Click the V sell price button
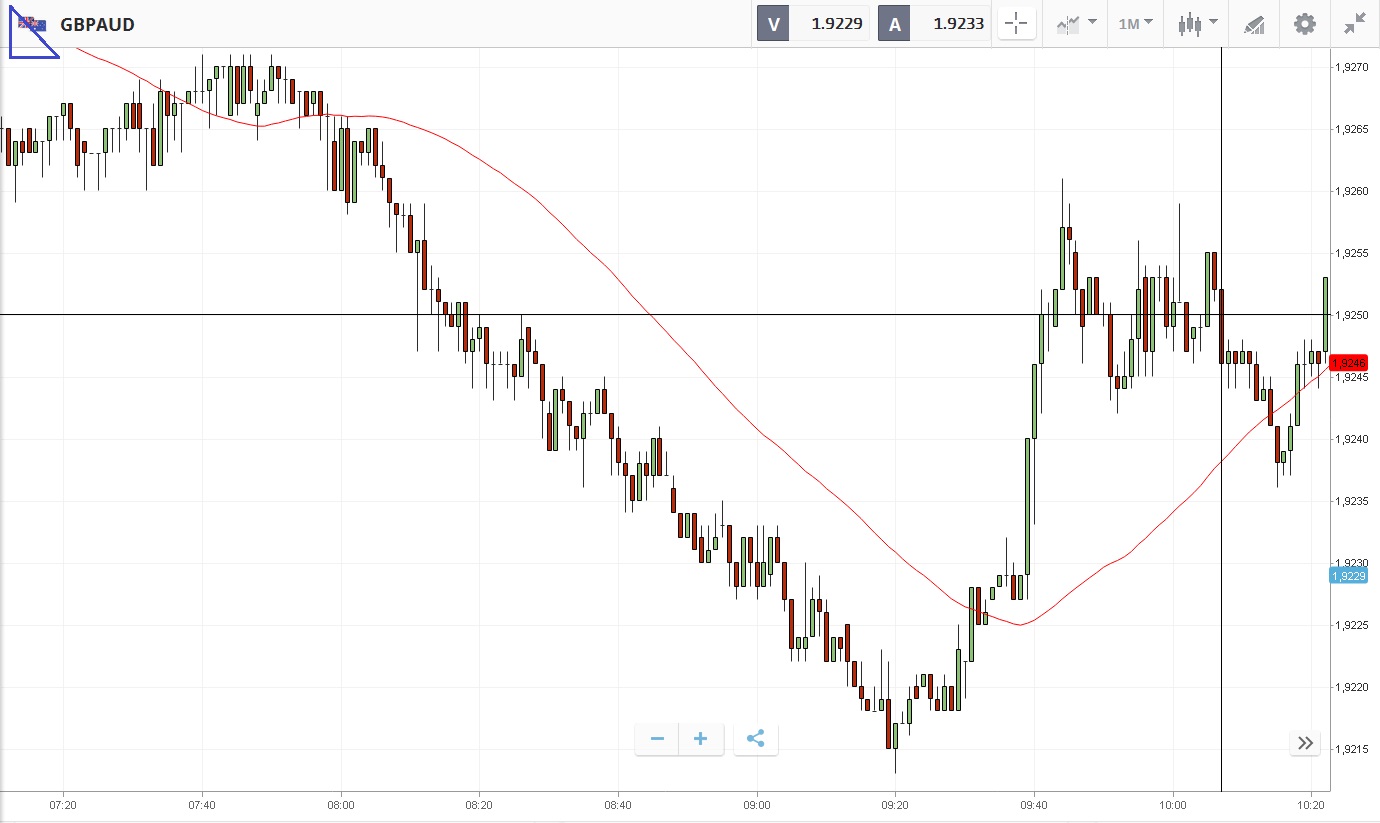This screenshot has width=1380, height=823. (x=813, y=24)
